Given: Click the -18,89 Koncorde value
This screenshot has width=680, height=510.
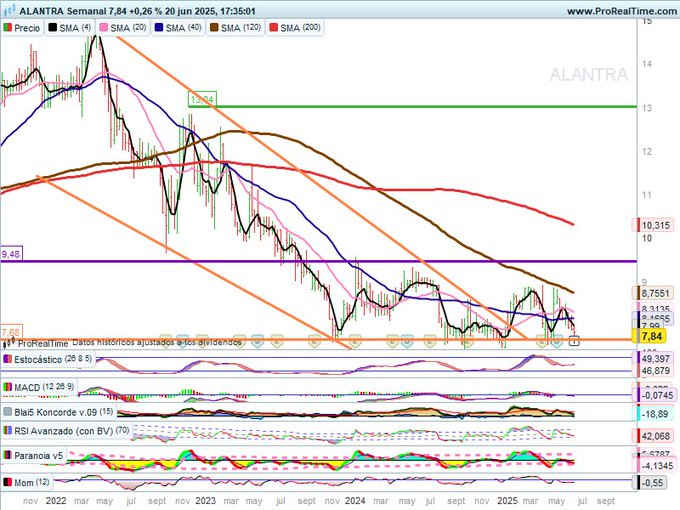Looking at the screenshot, I should point(654,414).
